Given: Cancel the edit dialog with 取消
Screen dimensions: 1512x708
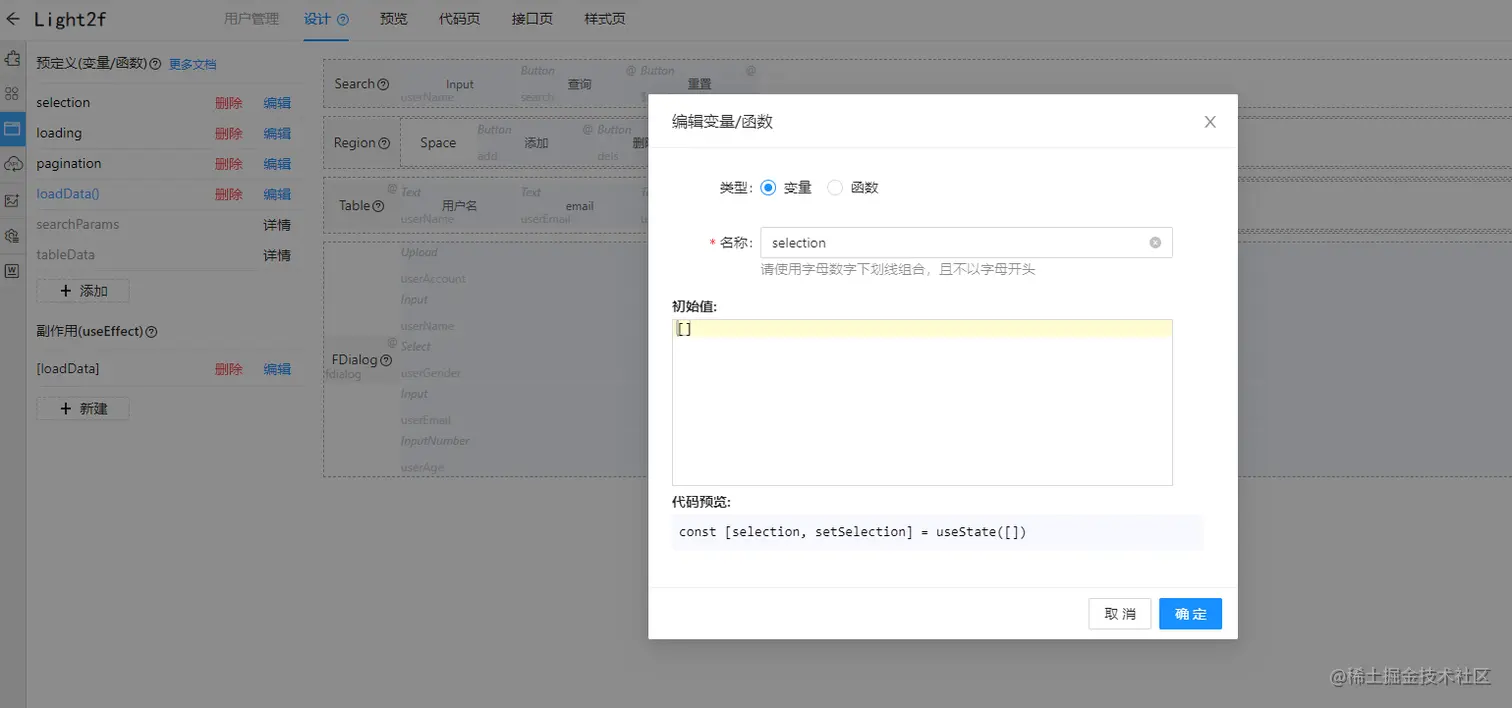Looking at the screenshot, I should pos(1119,613).
